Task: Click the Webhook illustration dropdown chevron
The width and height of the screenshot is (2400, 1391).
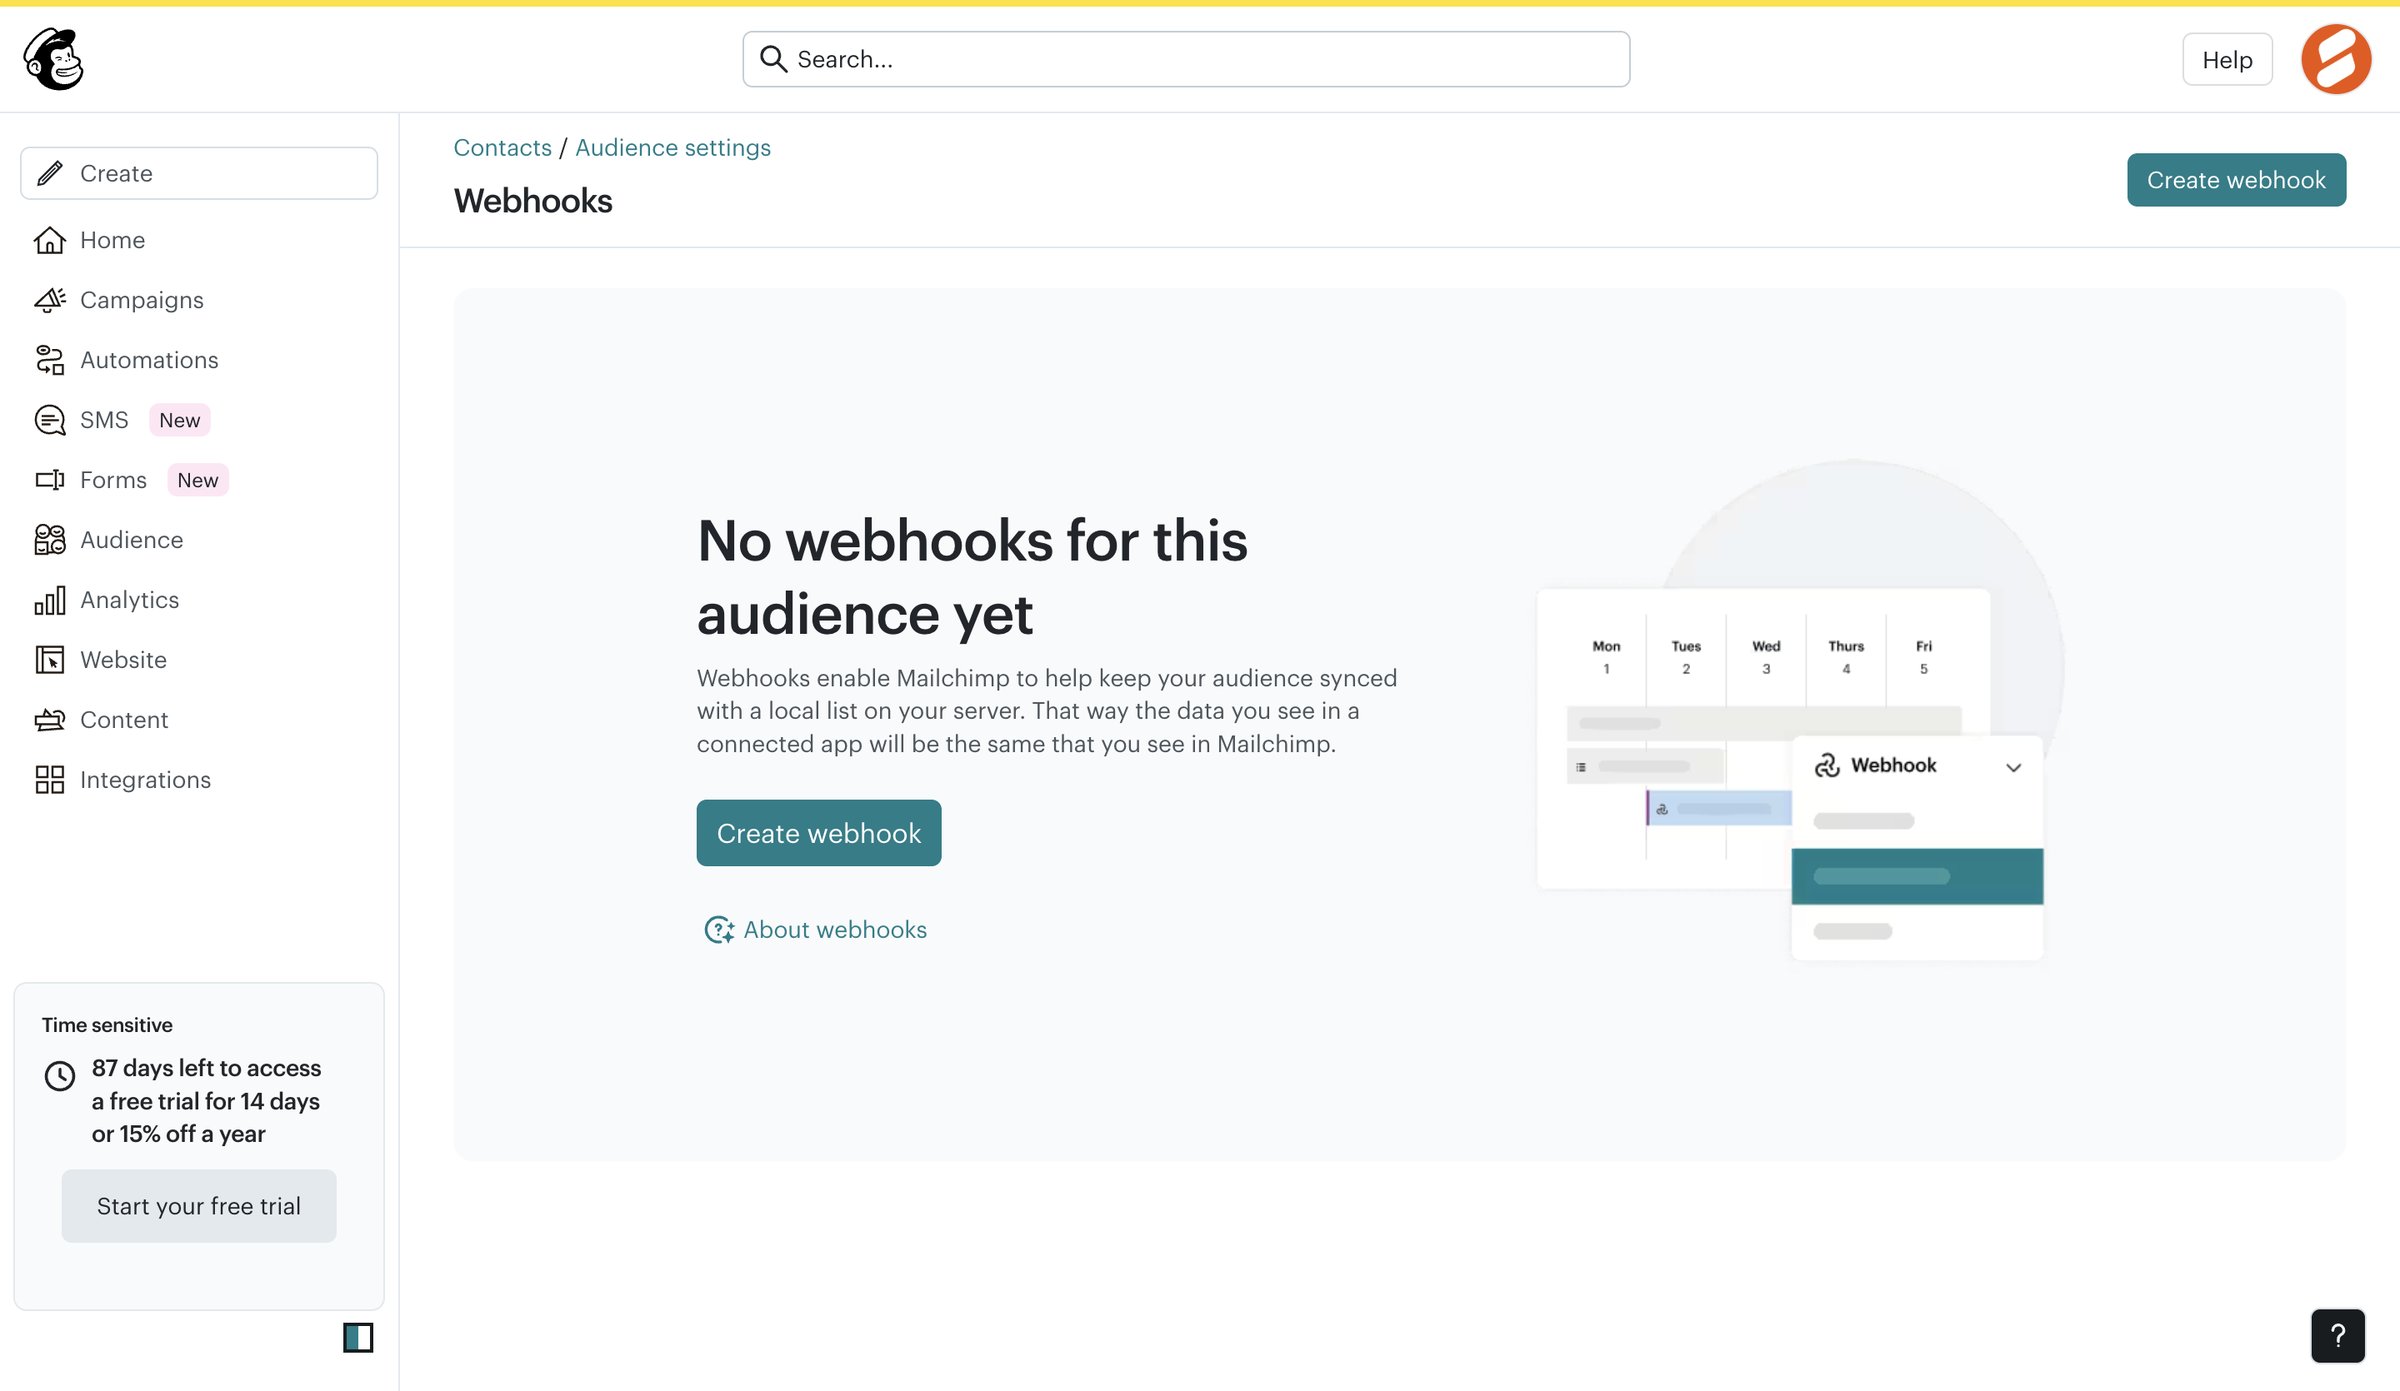Action: [x=2013, y=767]
